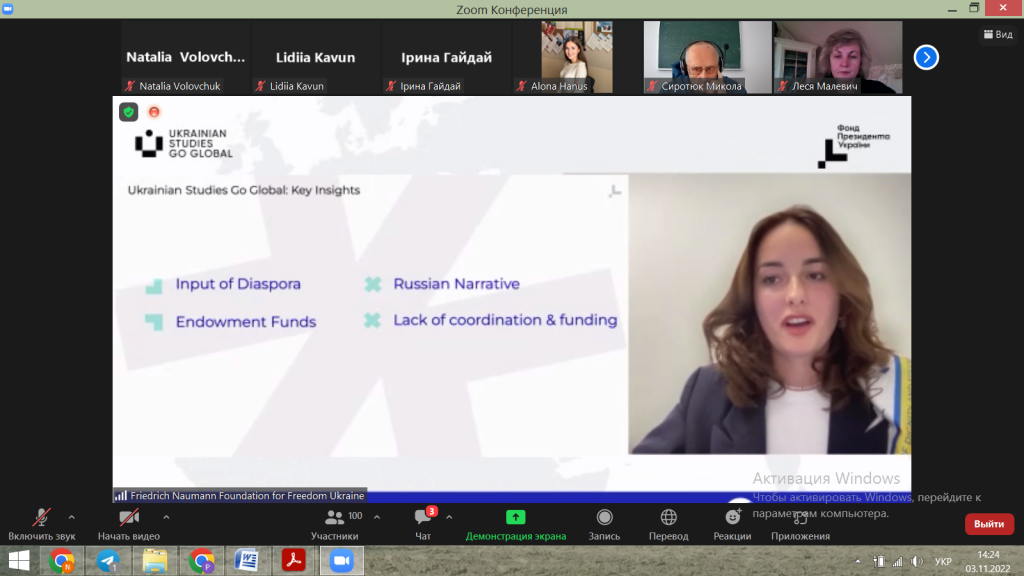Screen dimensions: 1024x576
Task: Leave meeting with red Выйти button
Action: point(989,524)
